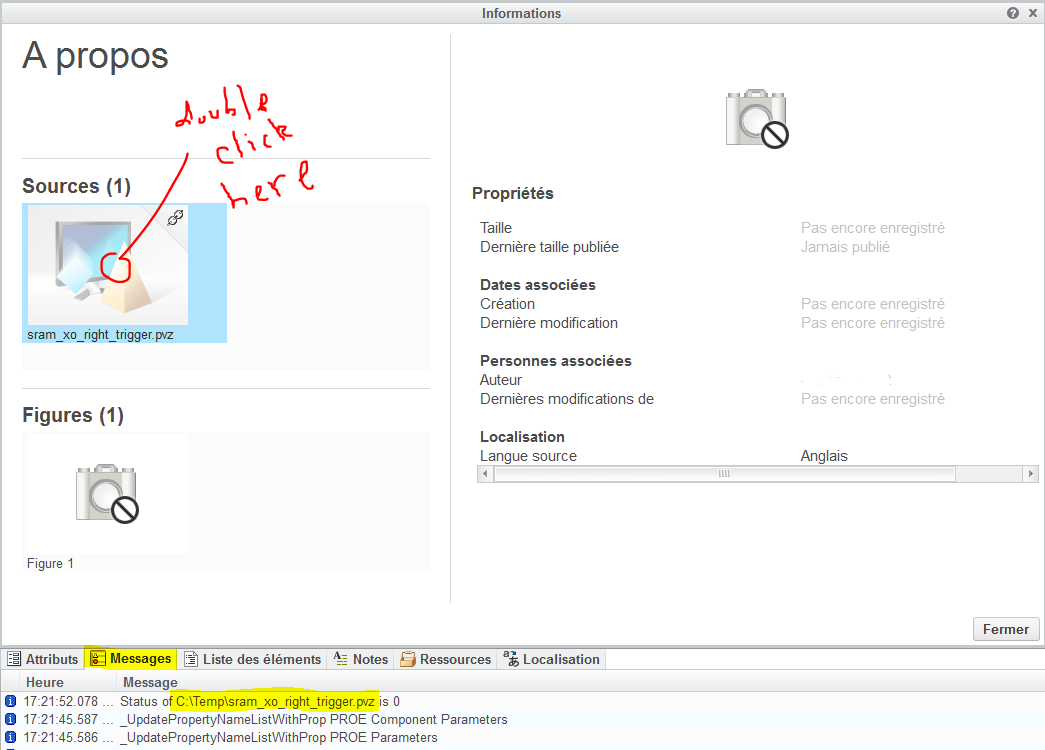Click the Fermer button
Image resolution: width=1045 pixels, height=750 pixels.
tap(1006, 629)
